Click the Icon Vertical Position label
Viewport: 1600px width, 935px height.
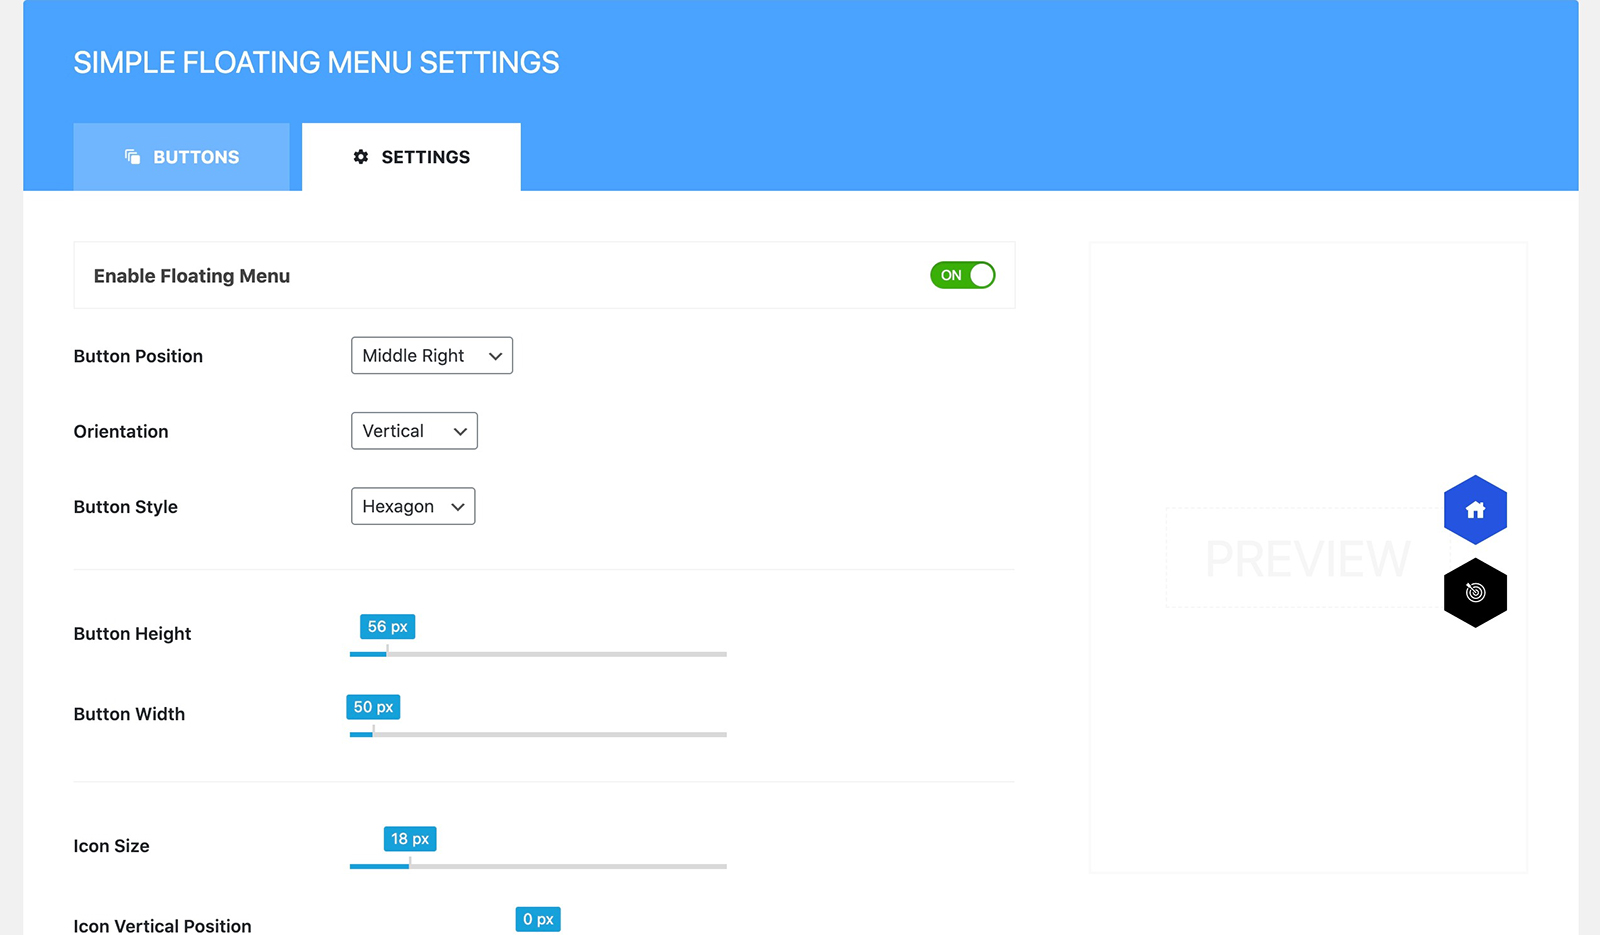(162, 926)
